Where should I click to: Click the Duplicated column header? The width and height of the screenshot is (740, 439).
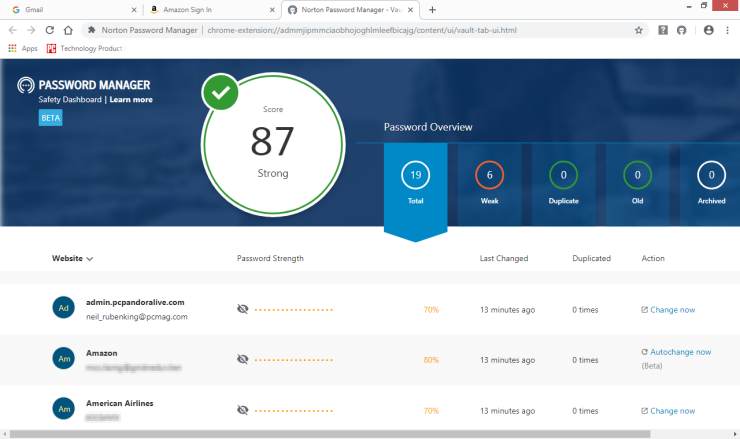pos(591,258)
